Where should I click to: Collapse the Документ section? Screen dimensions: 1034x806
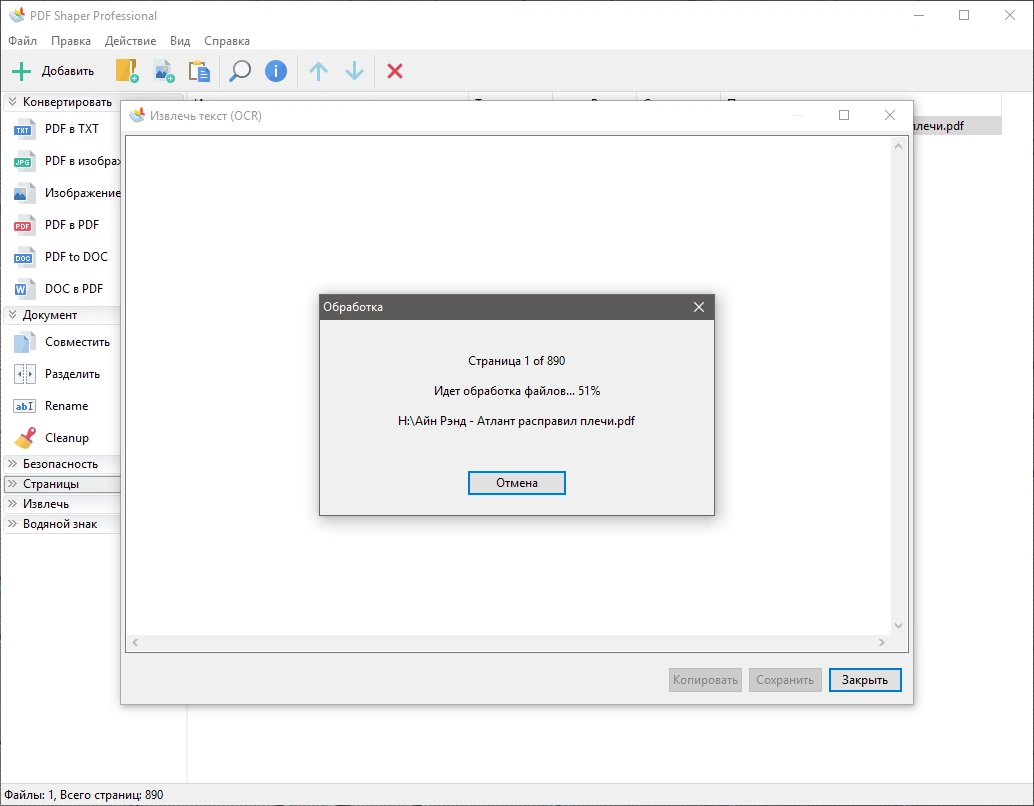13,315
